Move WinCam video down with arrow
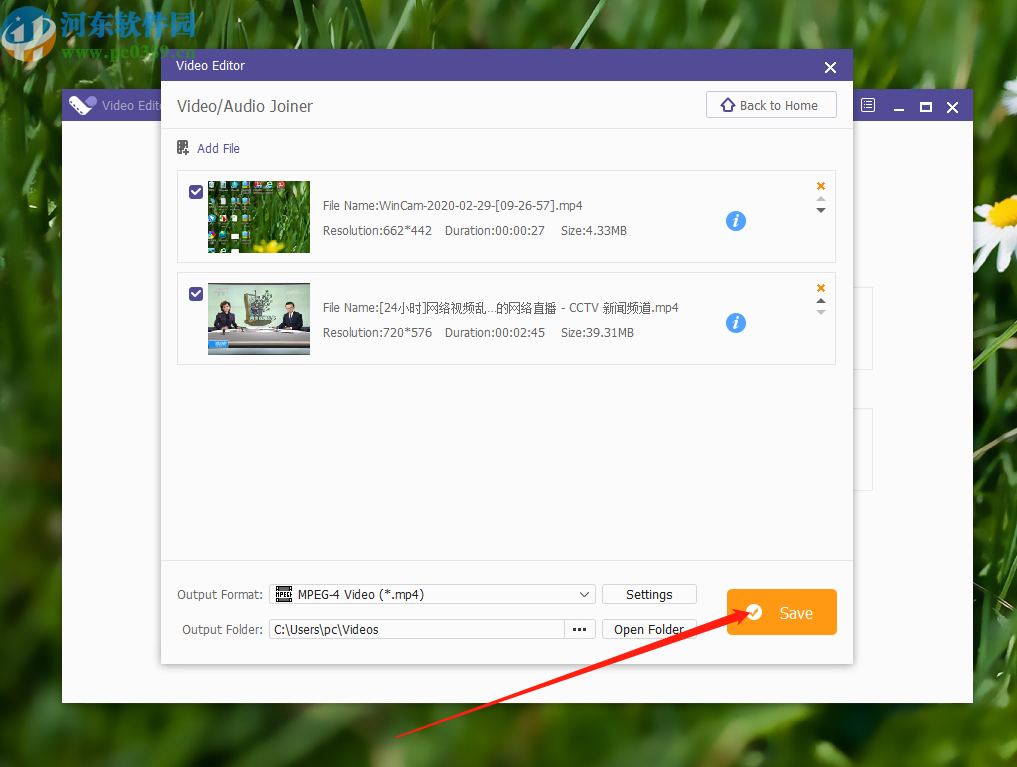This screenshot has width=1017, height=767. pos(820,212)
